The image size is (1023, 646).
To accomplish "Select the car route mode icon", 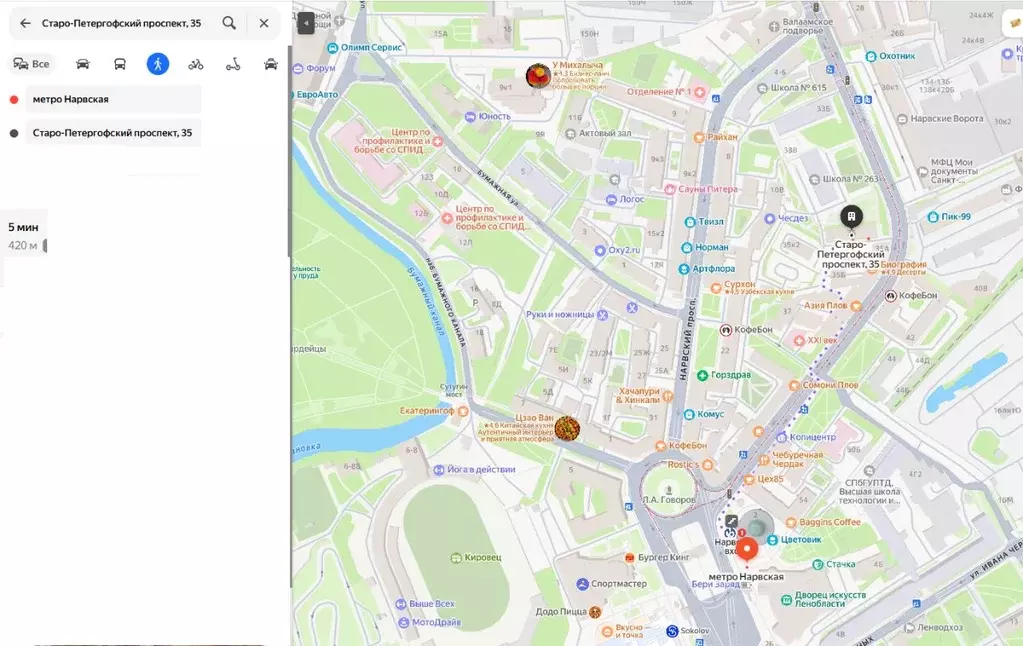I will [x=83, y=63].
